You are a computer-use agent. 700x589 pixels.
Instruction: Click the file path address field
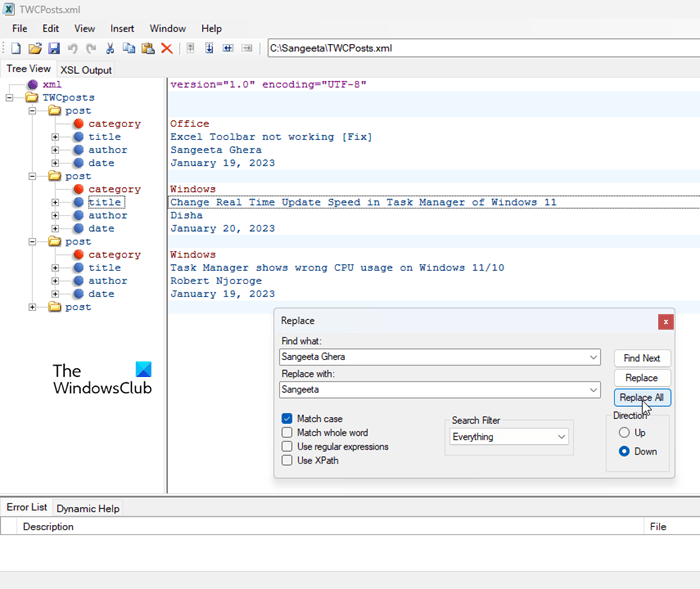(x=483, y=48)
